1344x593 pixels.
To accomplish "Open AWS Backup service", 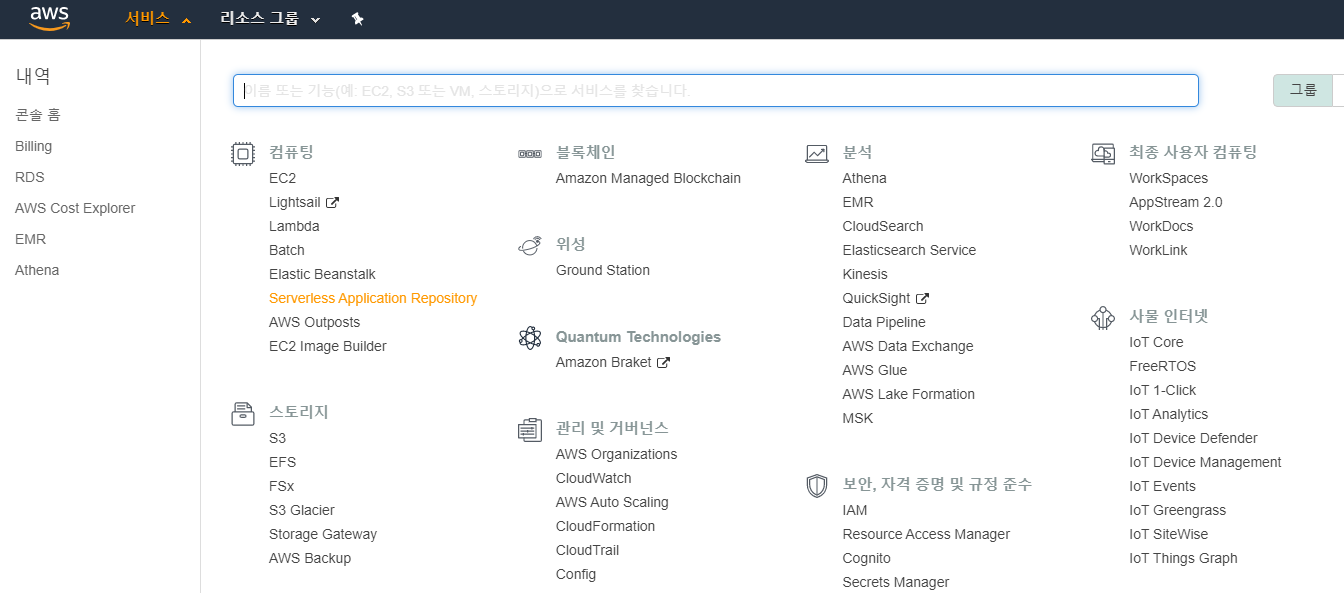I will (310, 558).
